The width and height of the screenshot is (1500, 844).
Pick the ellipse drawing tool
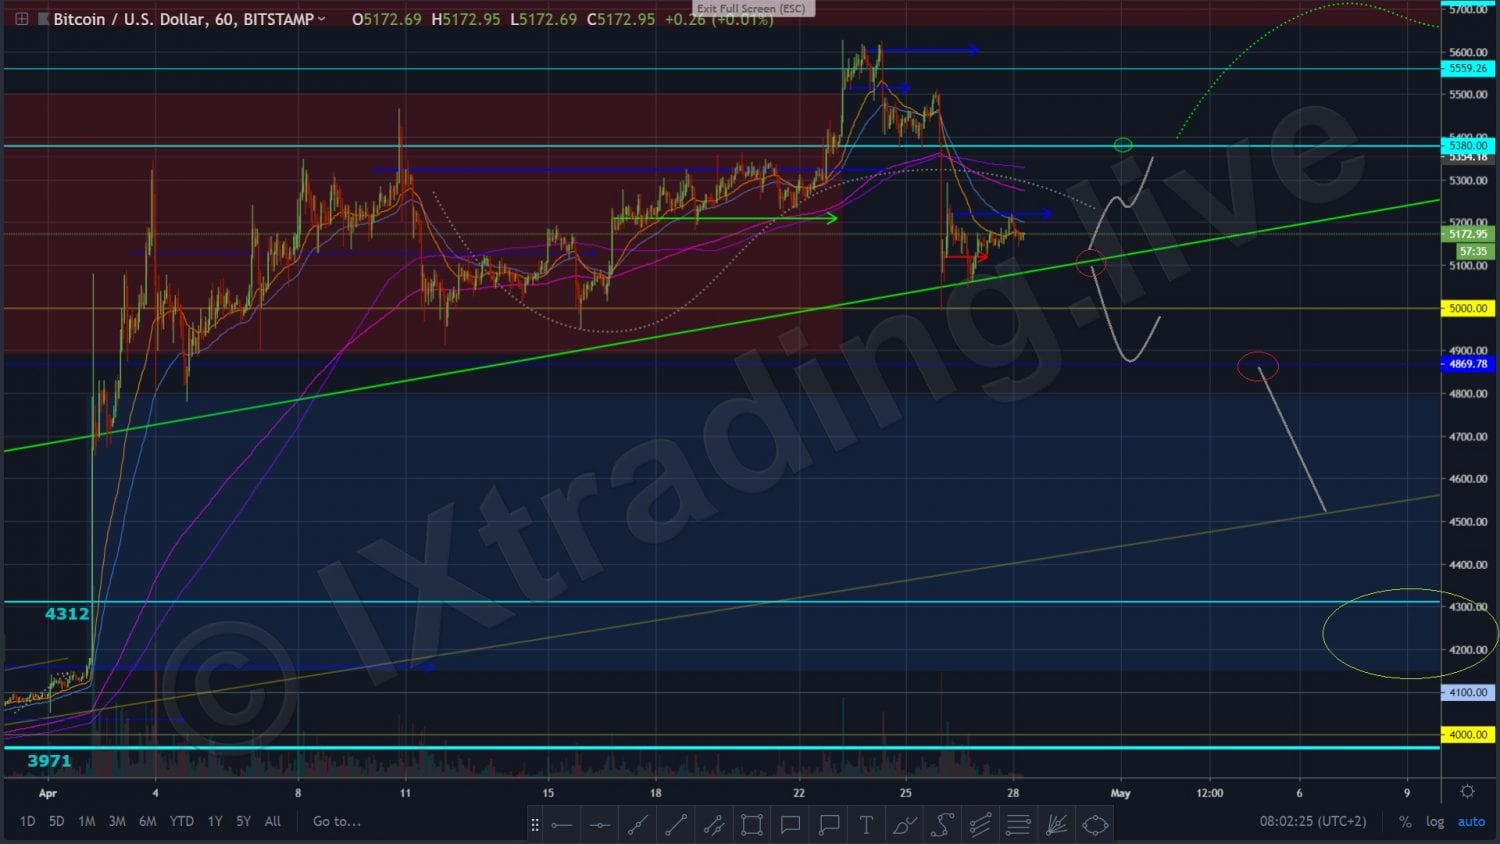1095,825
